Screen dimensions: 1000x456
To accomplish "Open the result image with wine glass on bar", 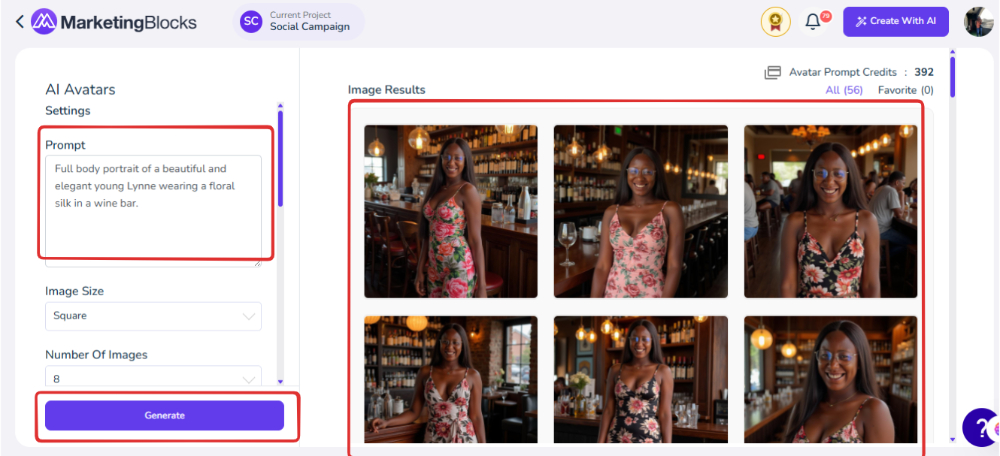I will 640,211.
